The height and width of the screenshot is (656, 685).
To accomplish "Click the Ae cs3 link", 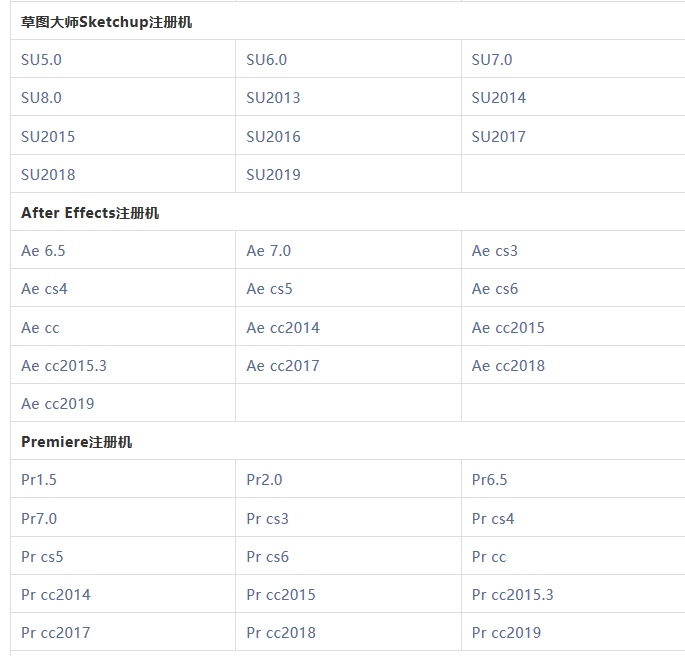I will point(495,251).
